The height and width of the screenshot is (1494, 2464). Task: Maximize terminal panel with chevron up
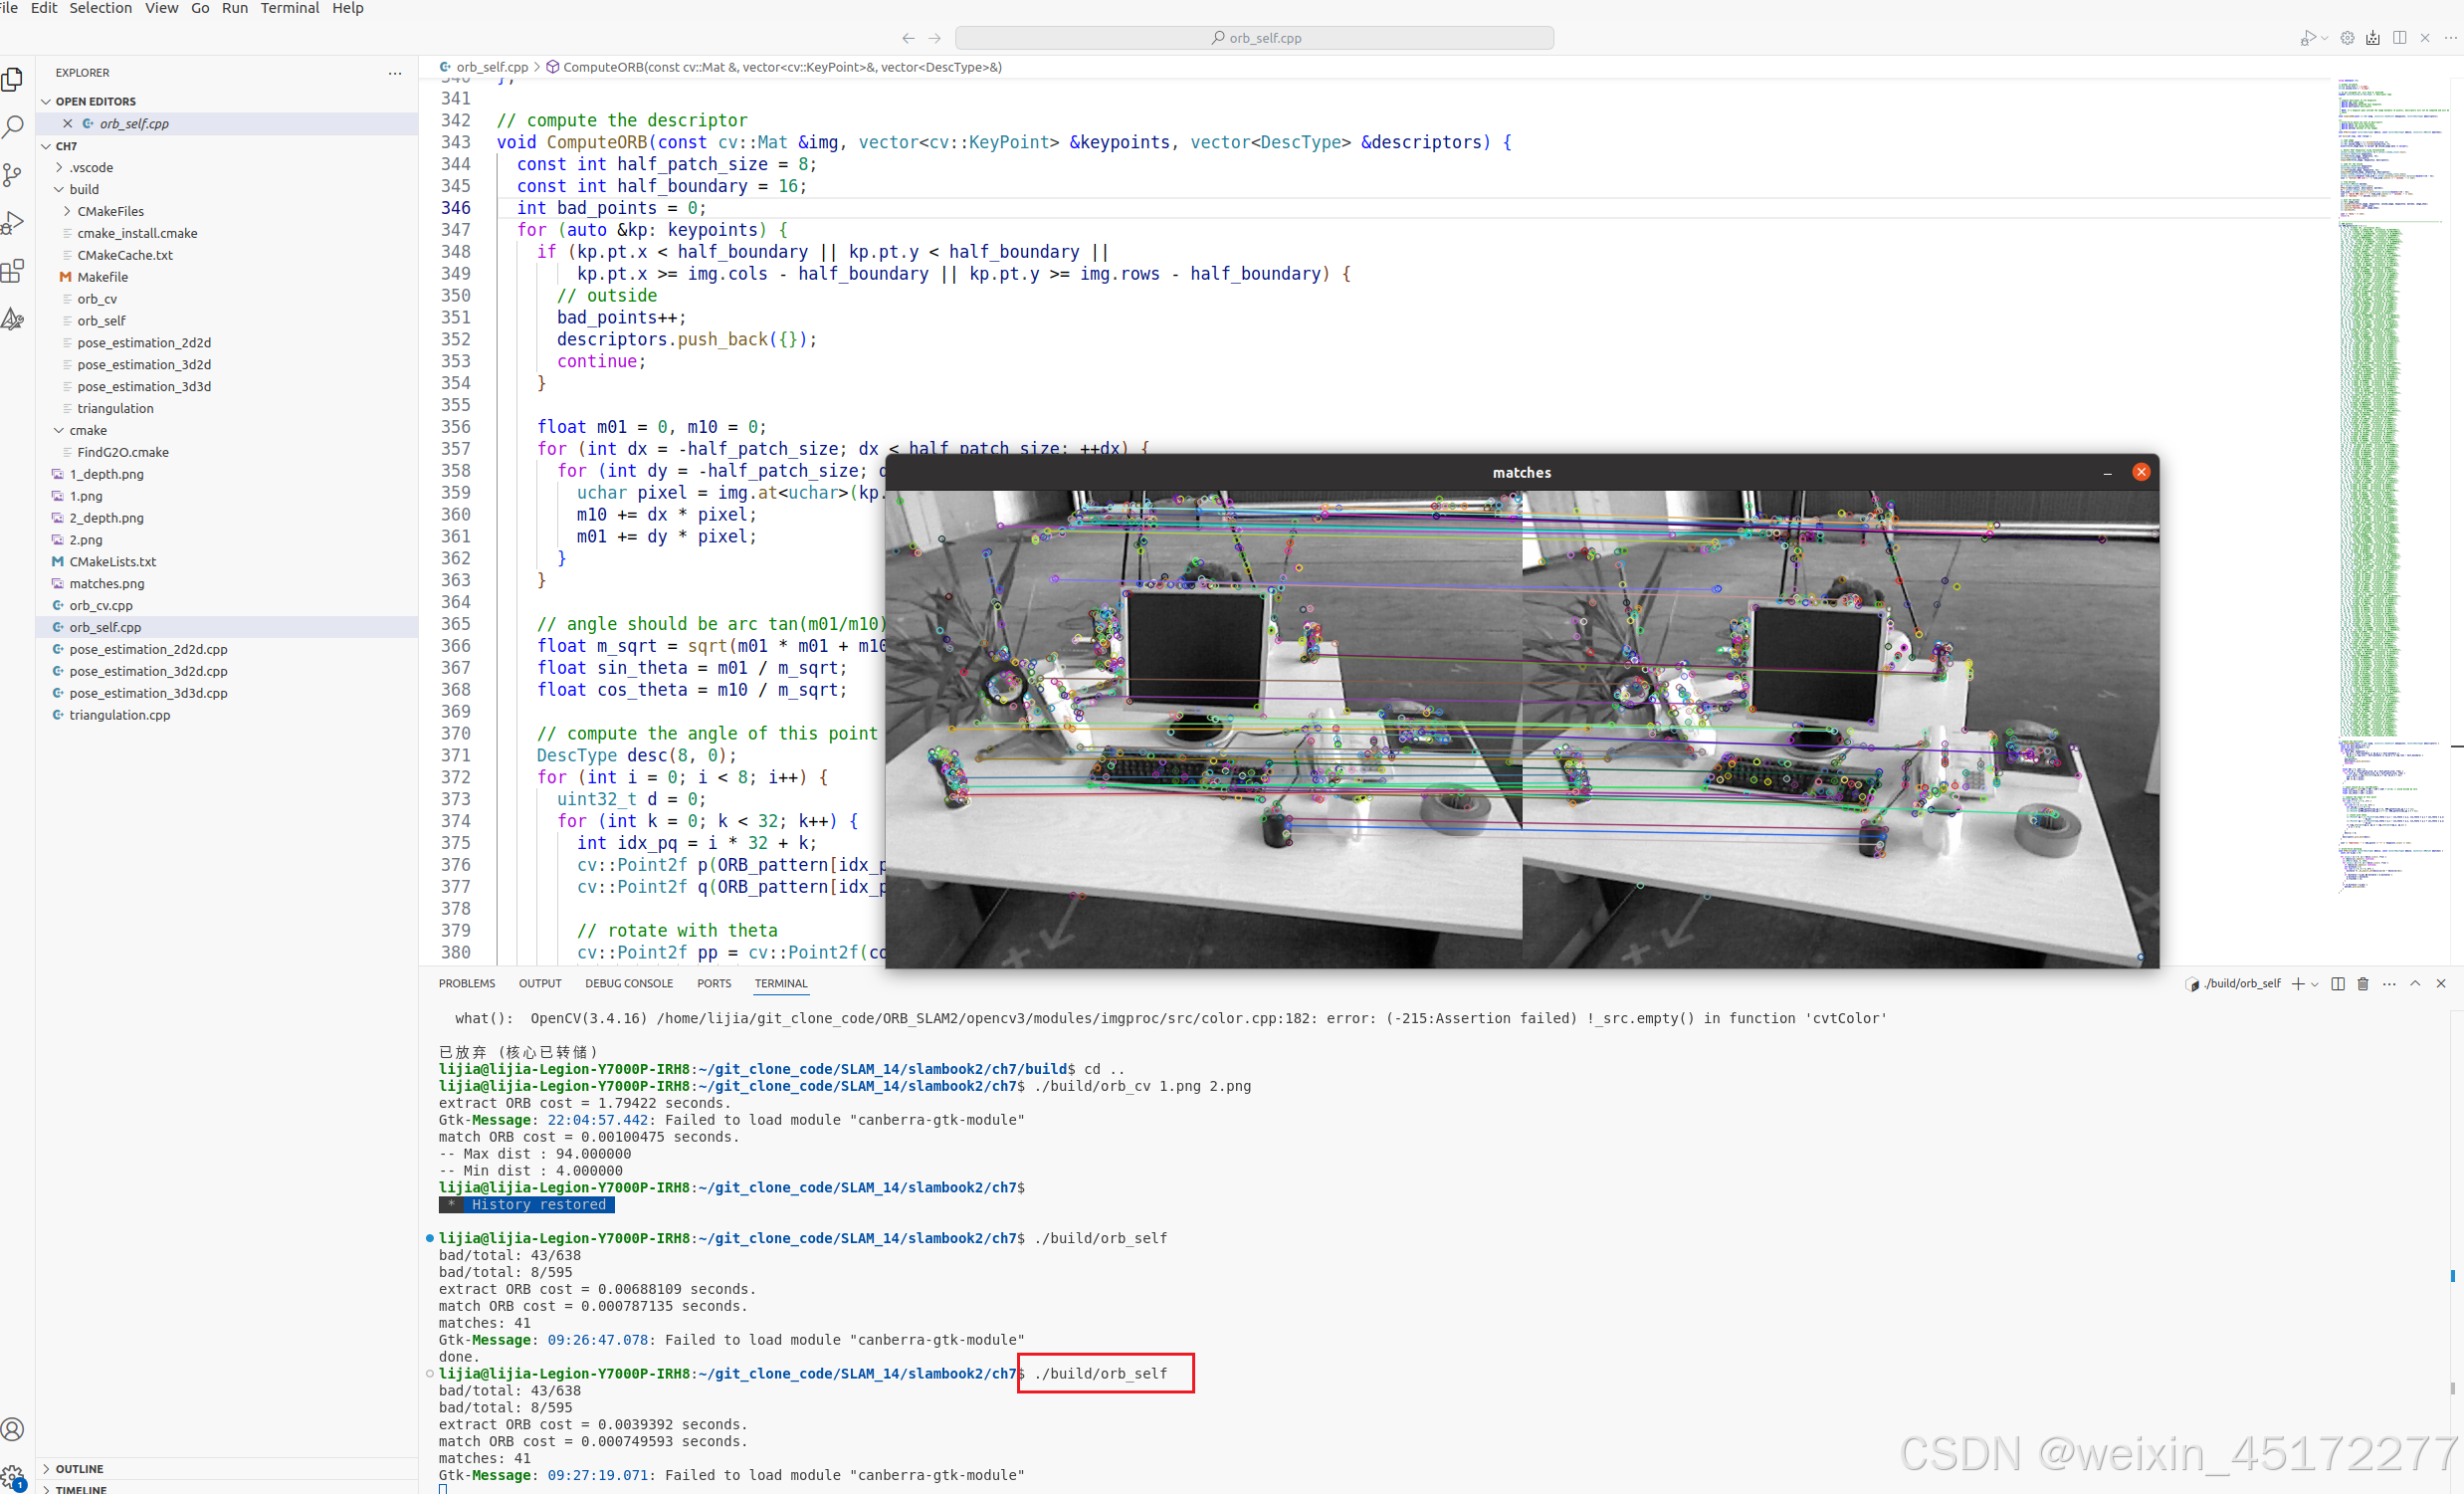click(2415, 984)
